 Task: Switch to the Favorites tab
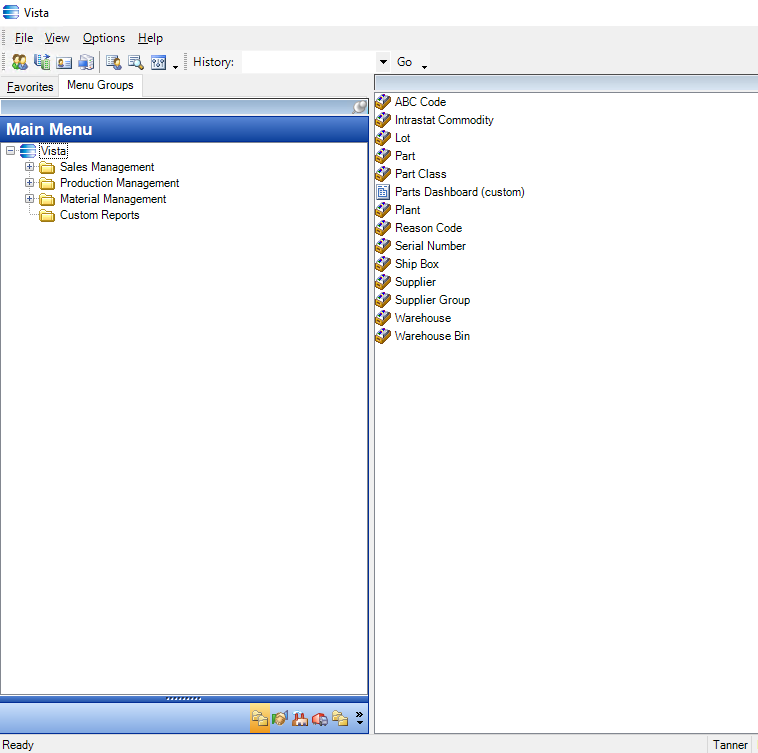click(30, 87)
